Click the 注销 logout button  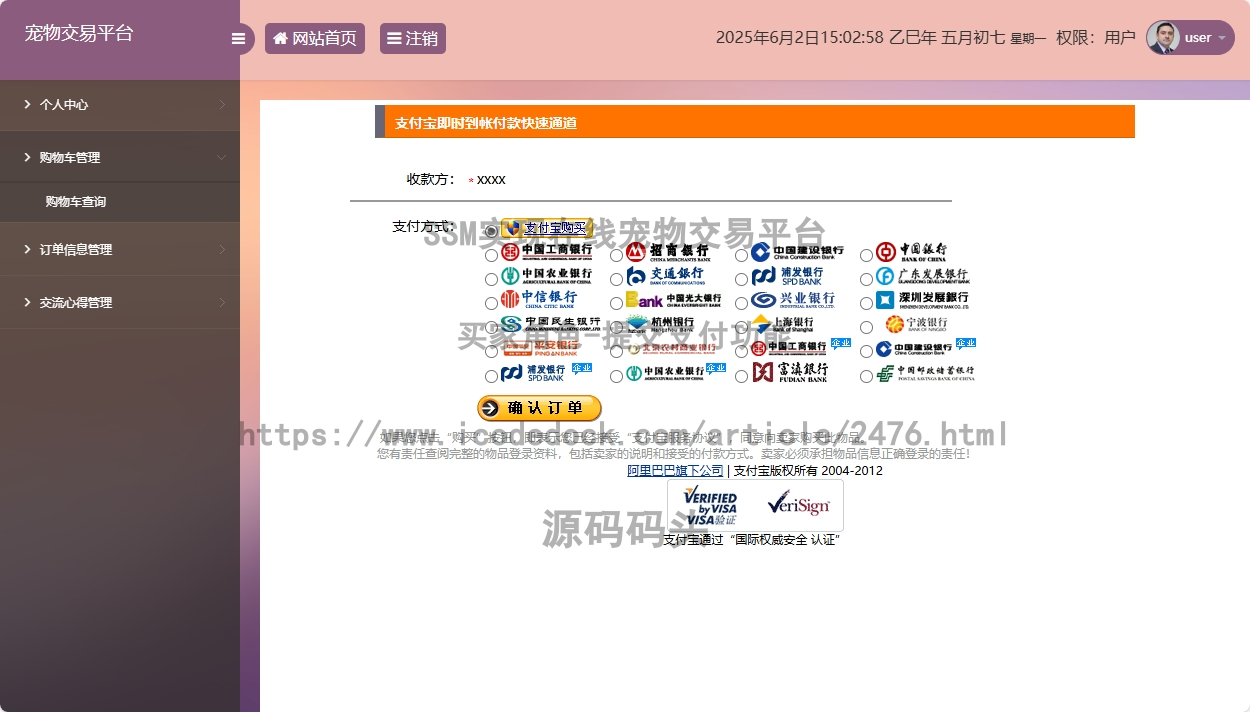pos(413,39)
